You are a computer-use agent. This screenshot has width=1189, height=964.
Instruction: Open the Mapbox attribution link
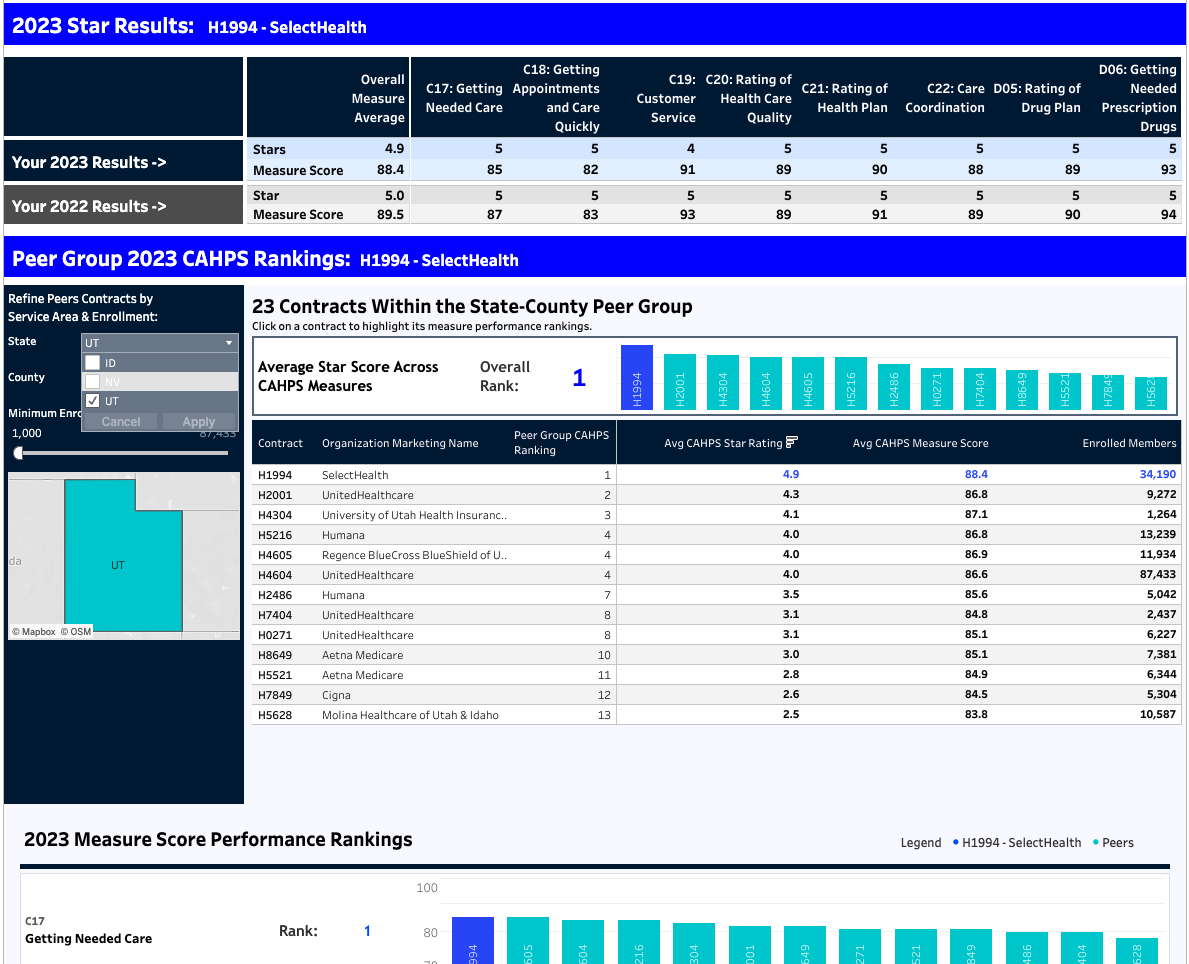pos(34,632)
